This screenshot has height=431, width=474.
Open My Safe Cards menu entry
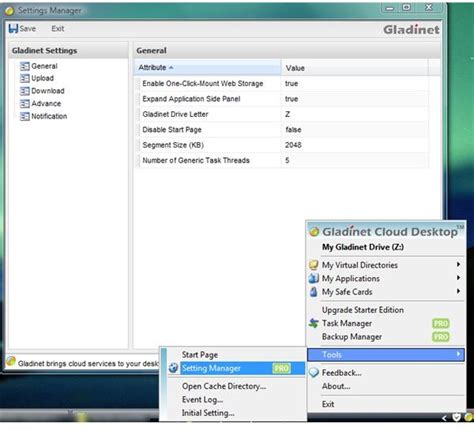tap(386, 292)
